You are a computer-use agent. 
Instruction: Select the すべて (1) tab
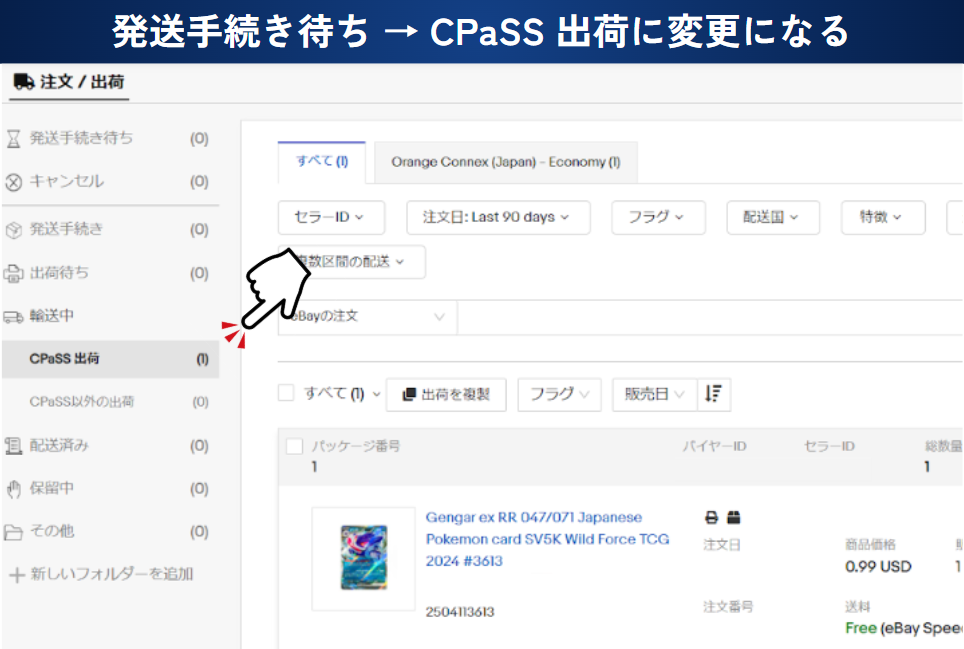[321, 162]
